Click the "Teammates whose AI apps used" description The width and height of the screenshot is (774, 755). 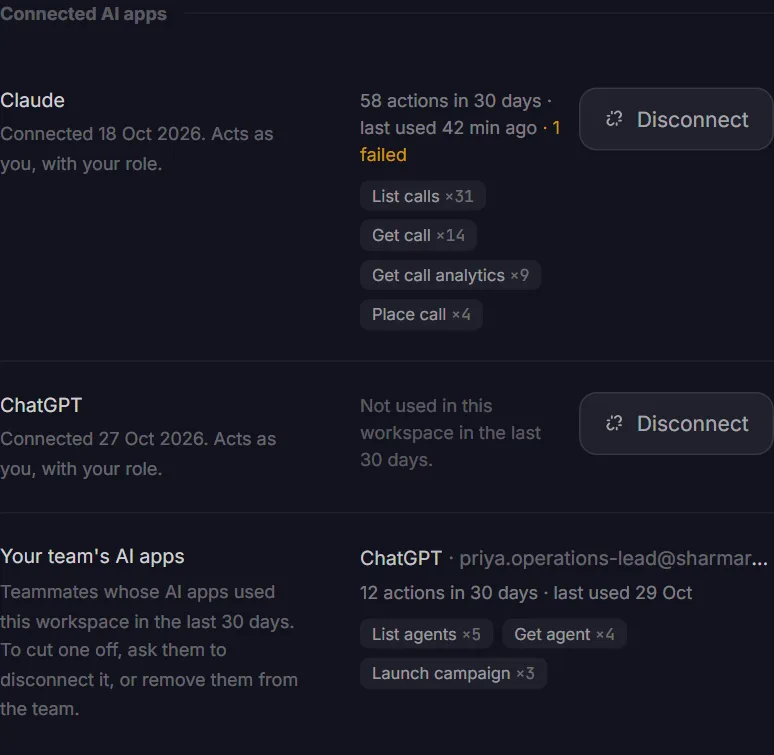(x=149, y=650)
